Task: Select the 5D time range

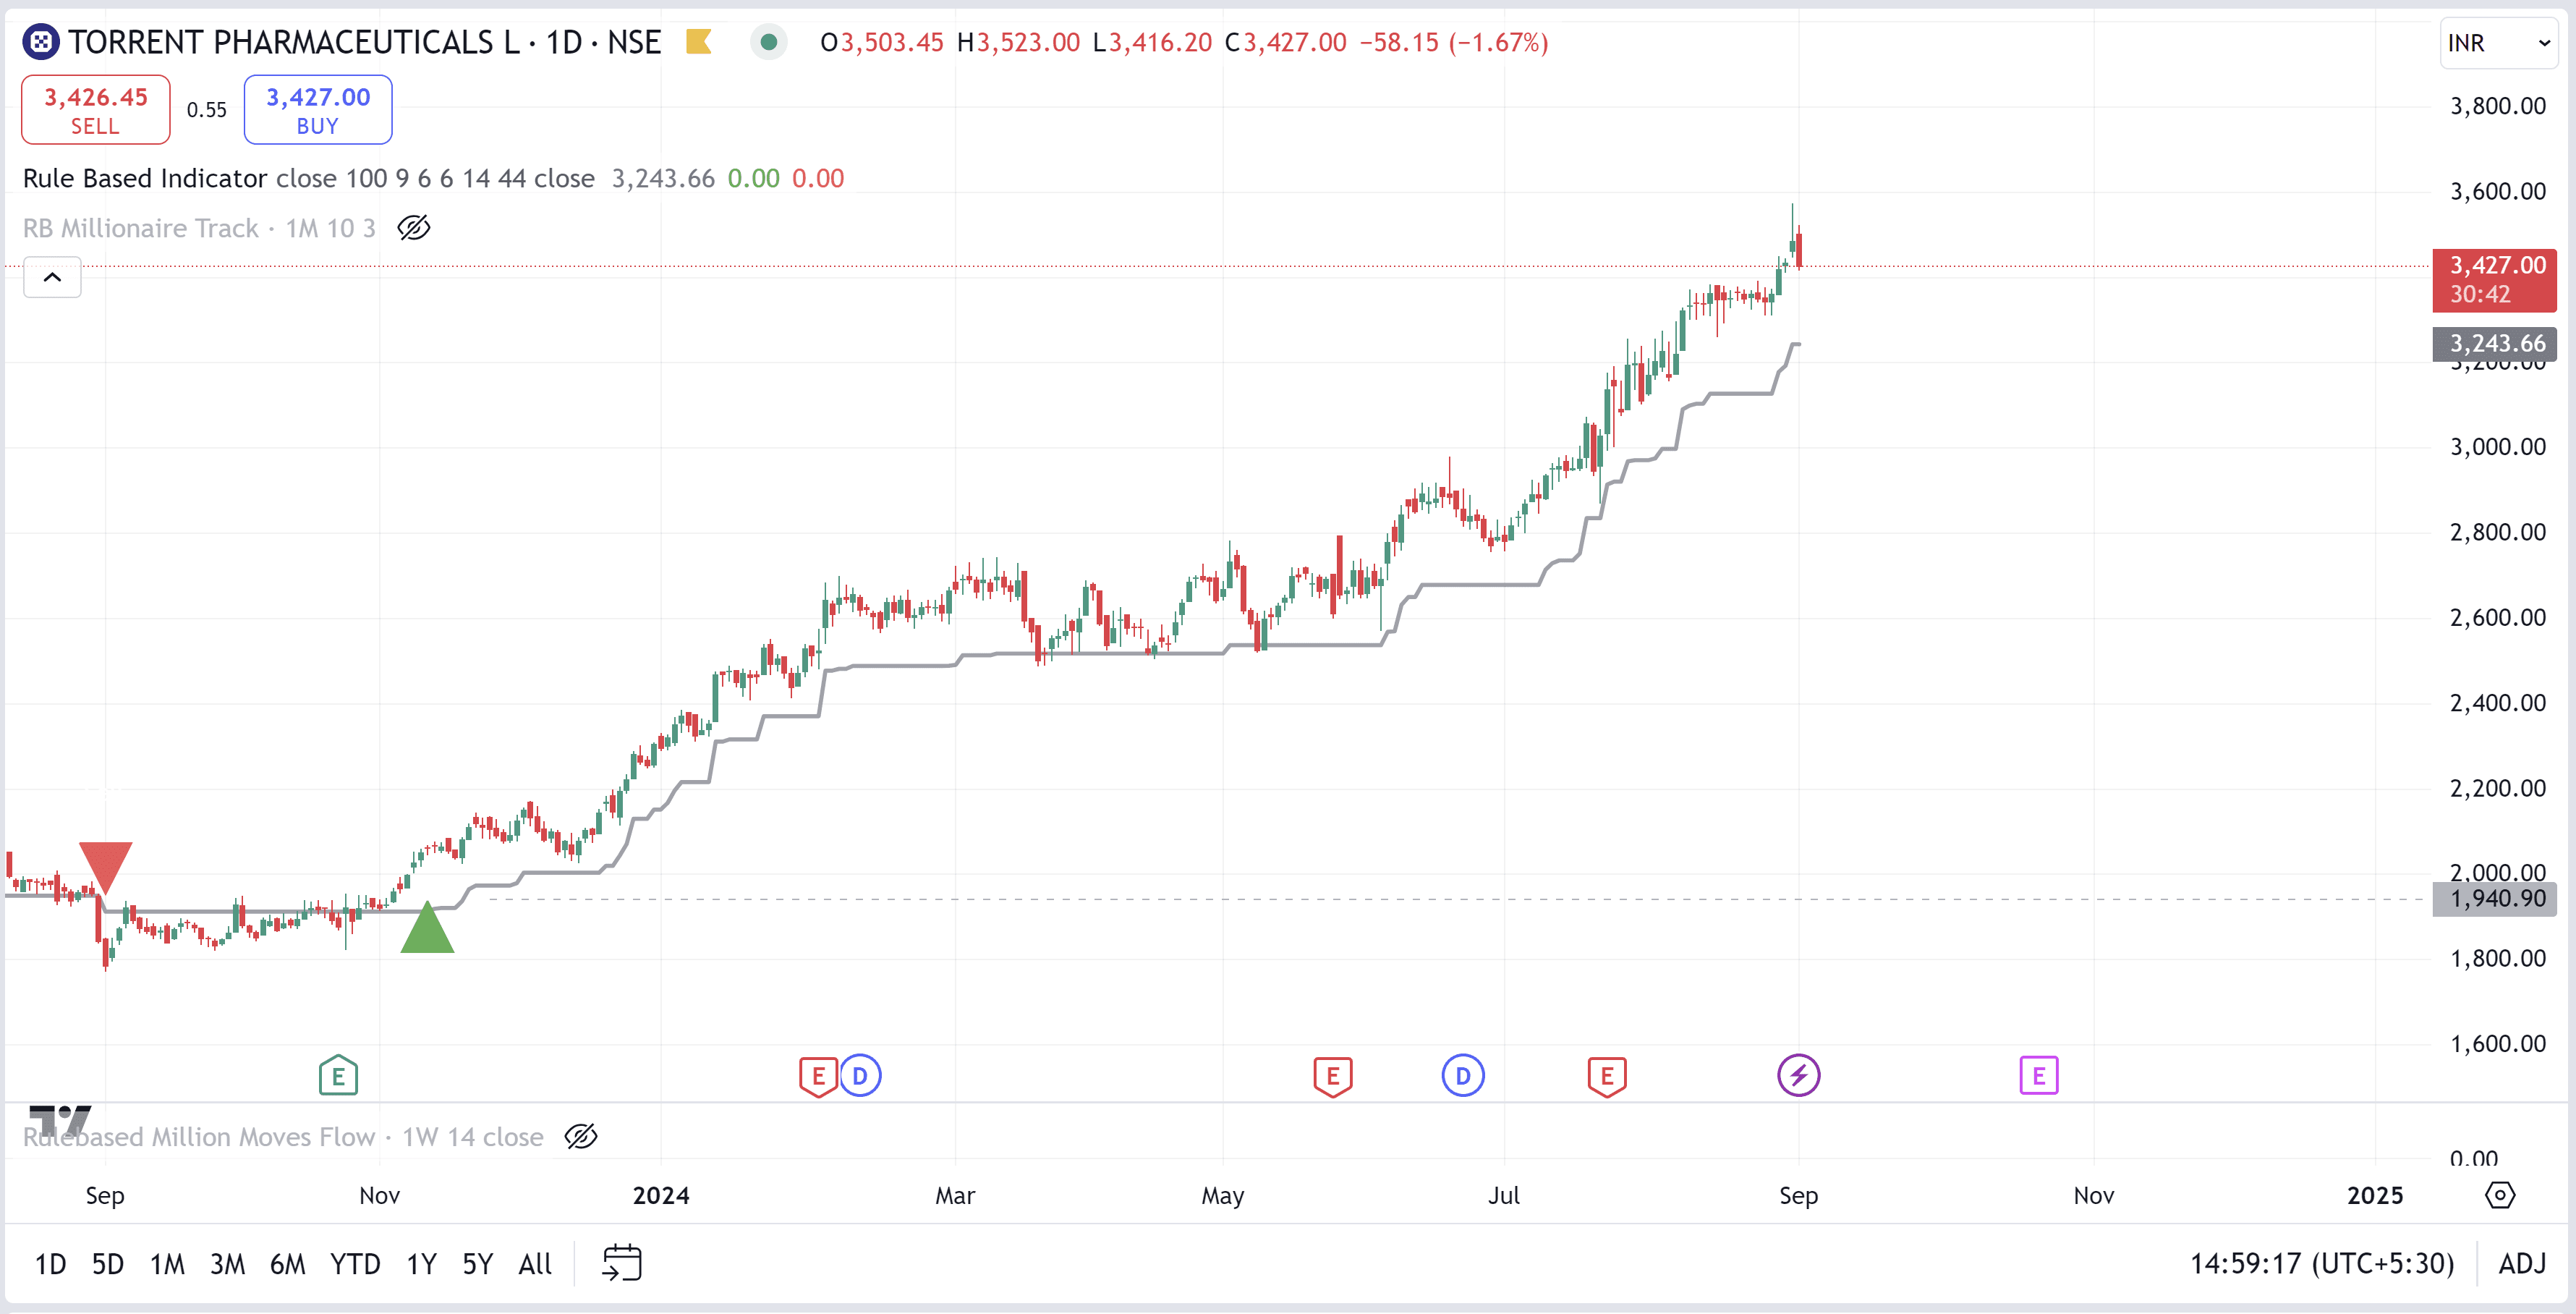Action: pyautogui.click(x=107, y=1264)
